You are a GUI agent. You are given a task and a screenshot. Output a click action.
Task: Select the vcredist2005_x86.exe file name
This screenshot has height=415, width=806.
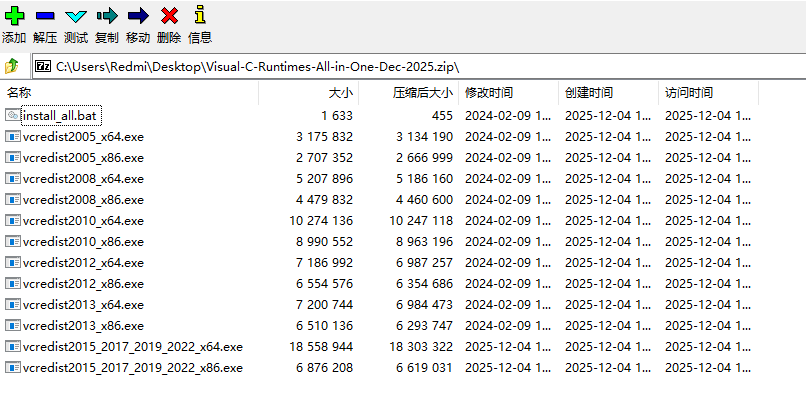(x=83, y=158)
